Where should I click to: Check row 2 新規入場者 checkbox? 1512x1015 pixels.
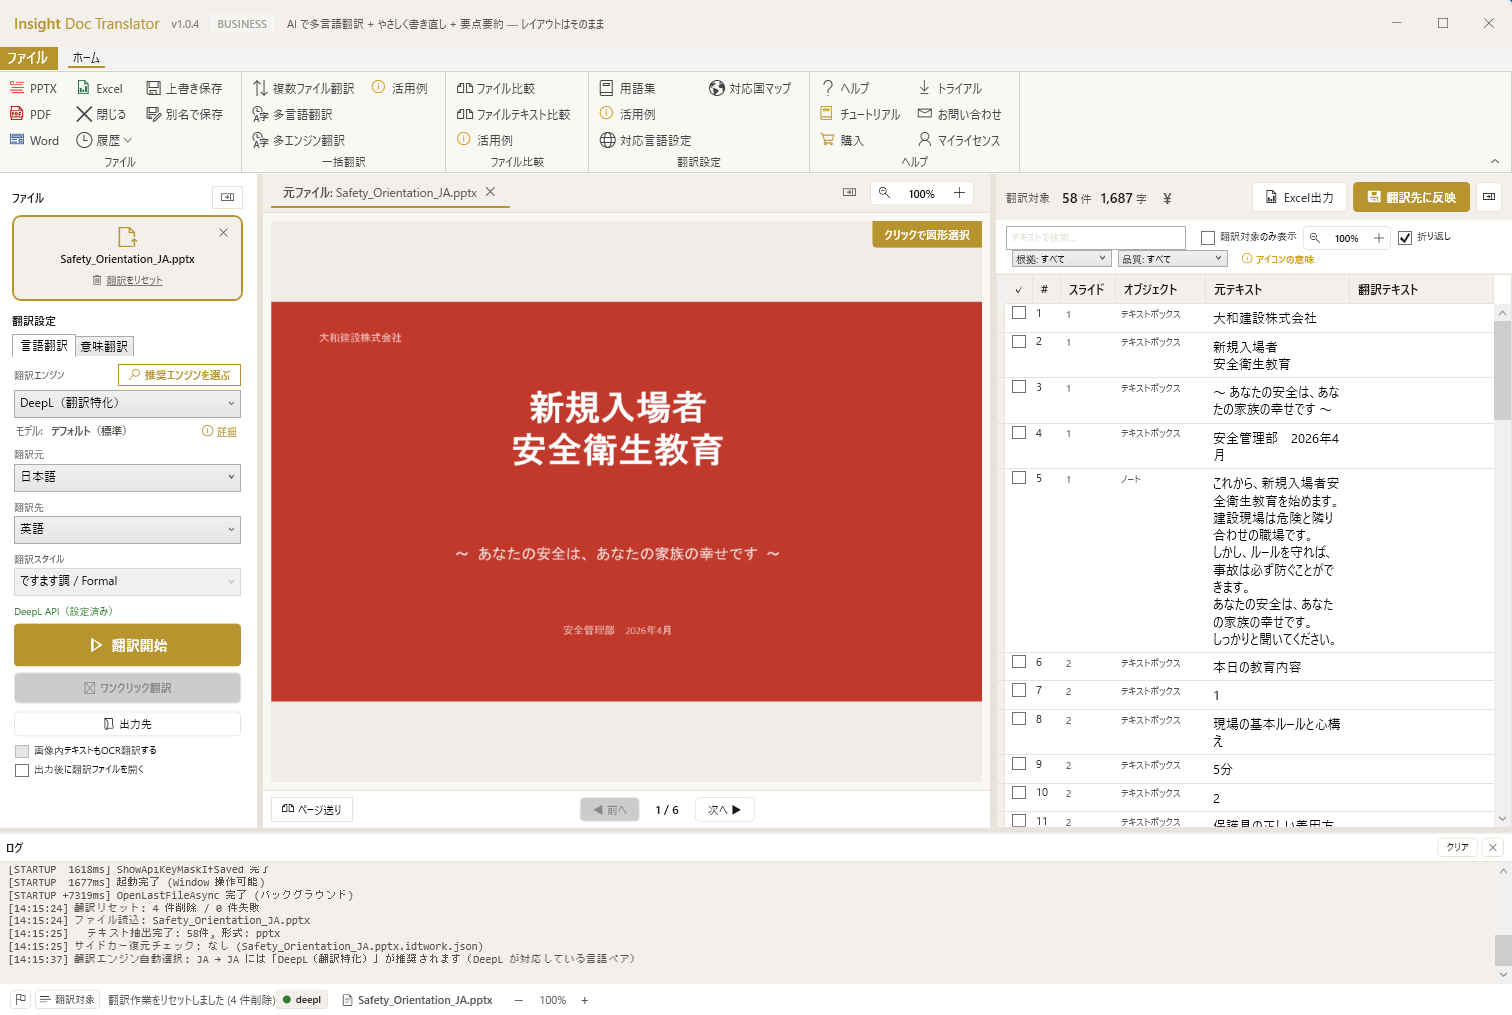(1019, 341)
